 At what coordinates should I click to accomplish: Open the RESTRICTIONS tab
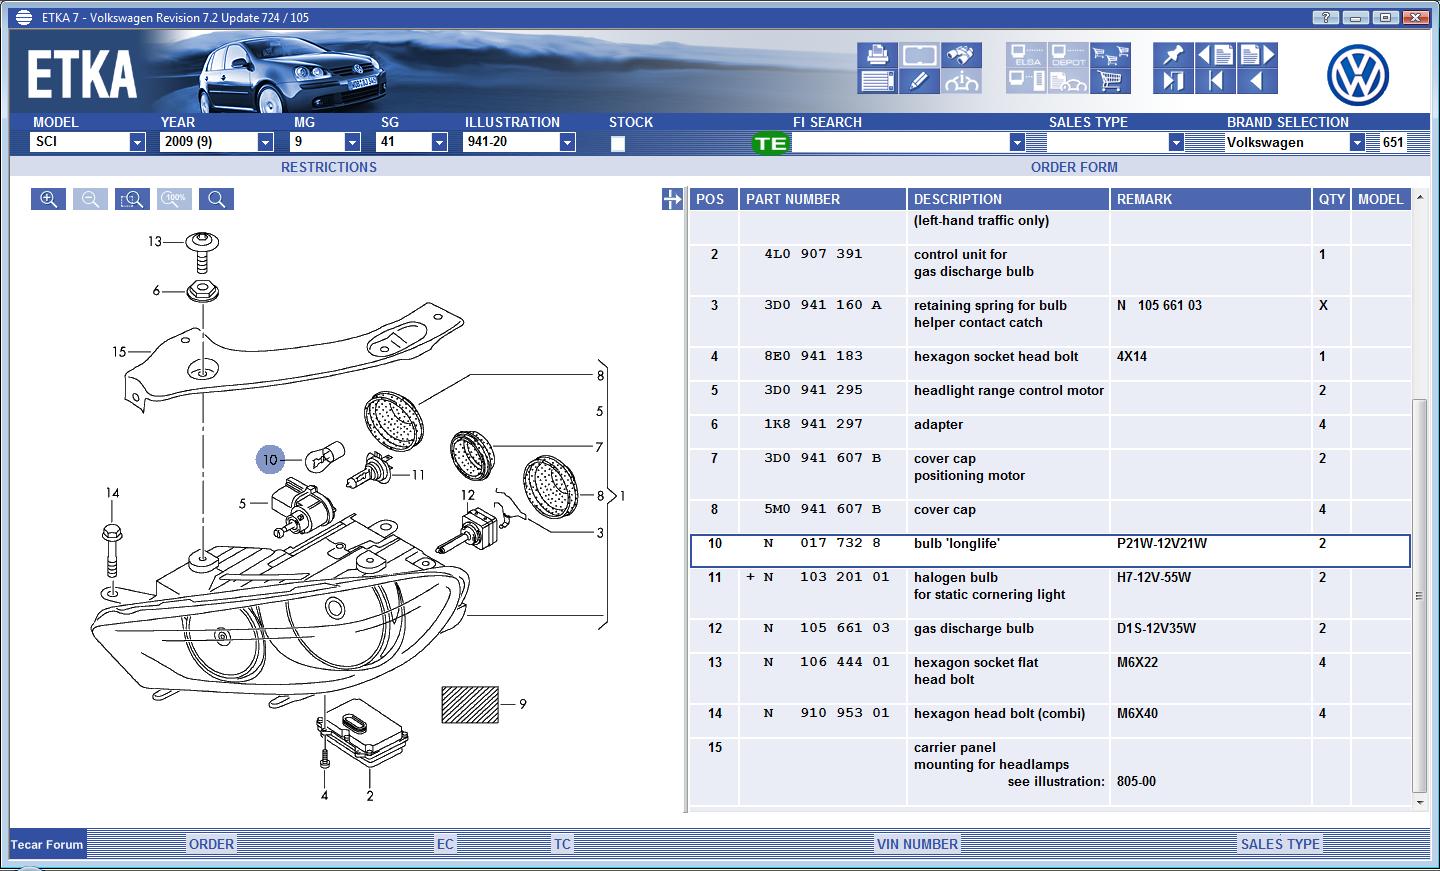pyautogui.click(x=328, y=167)
